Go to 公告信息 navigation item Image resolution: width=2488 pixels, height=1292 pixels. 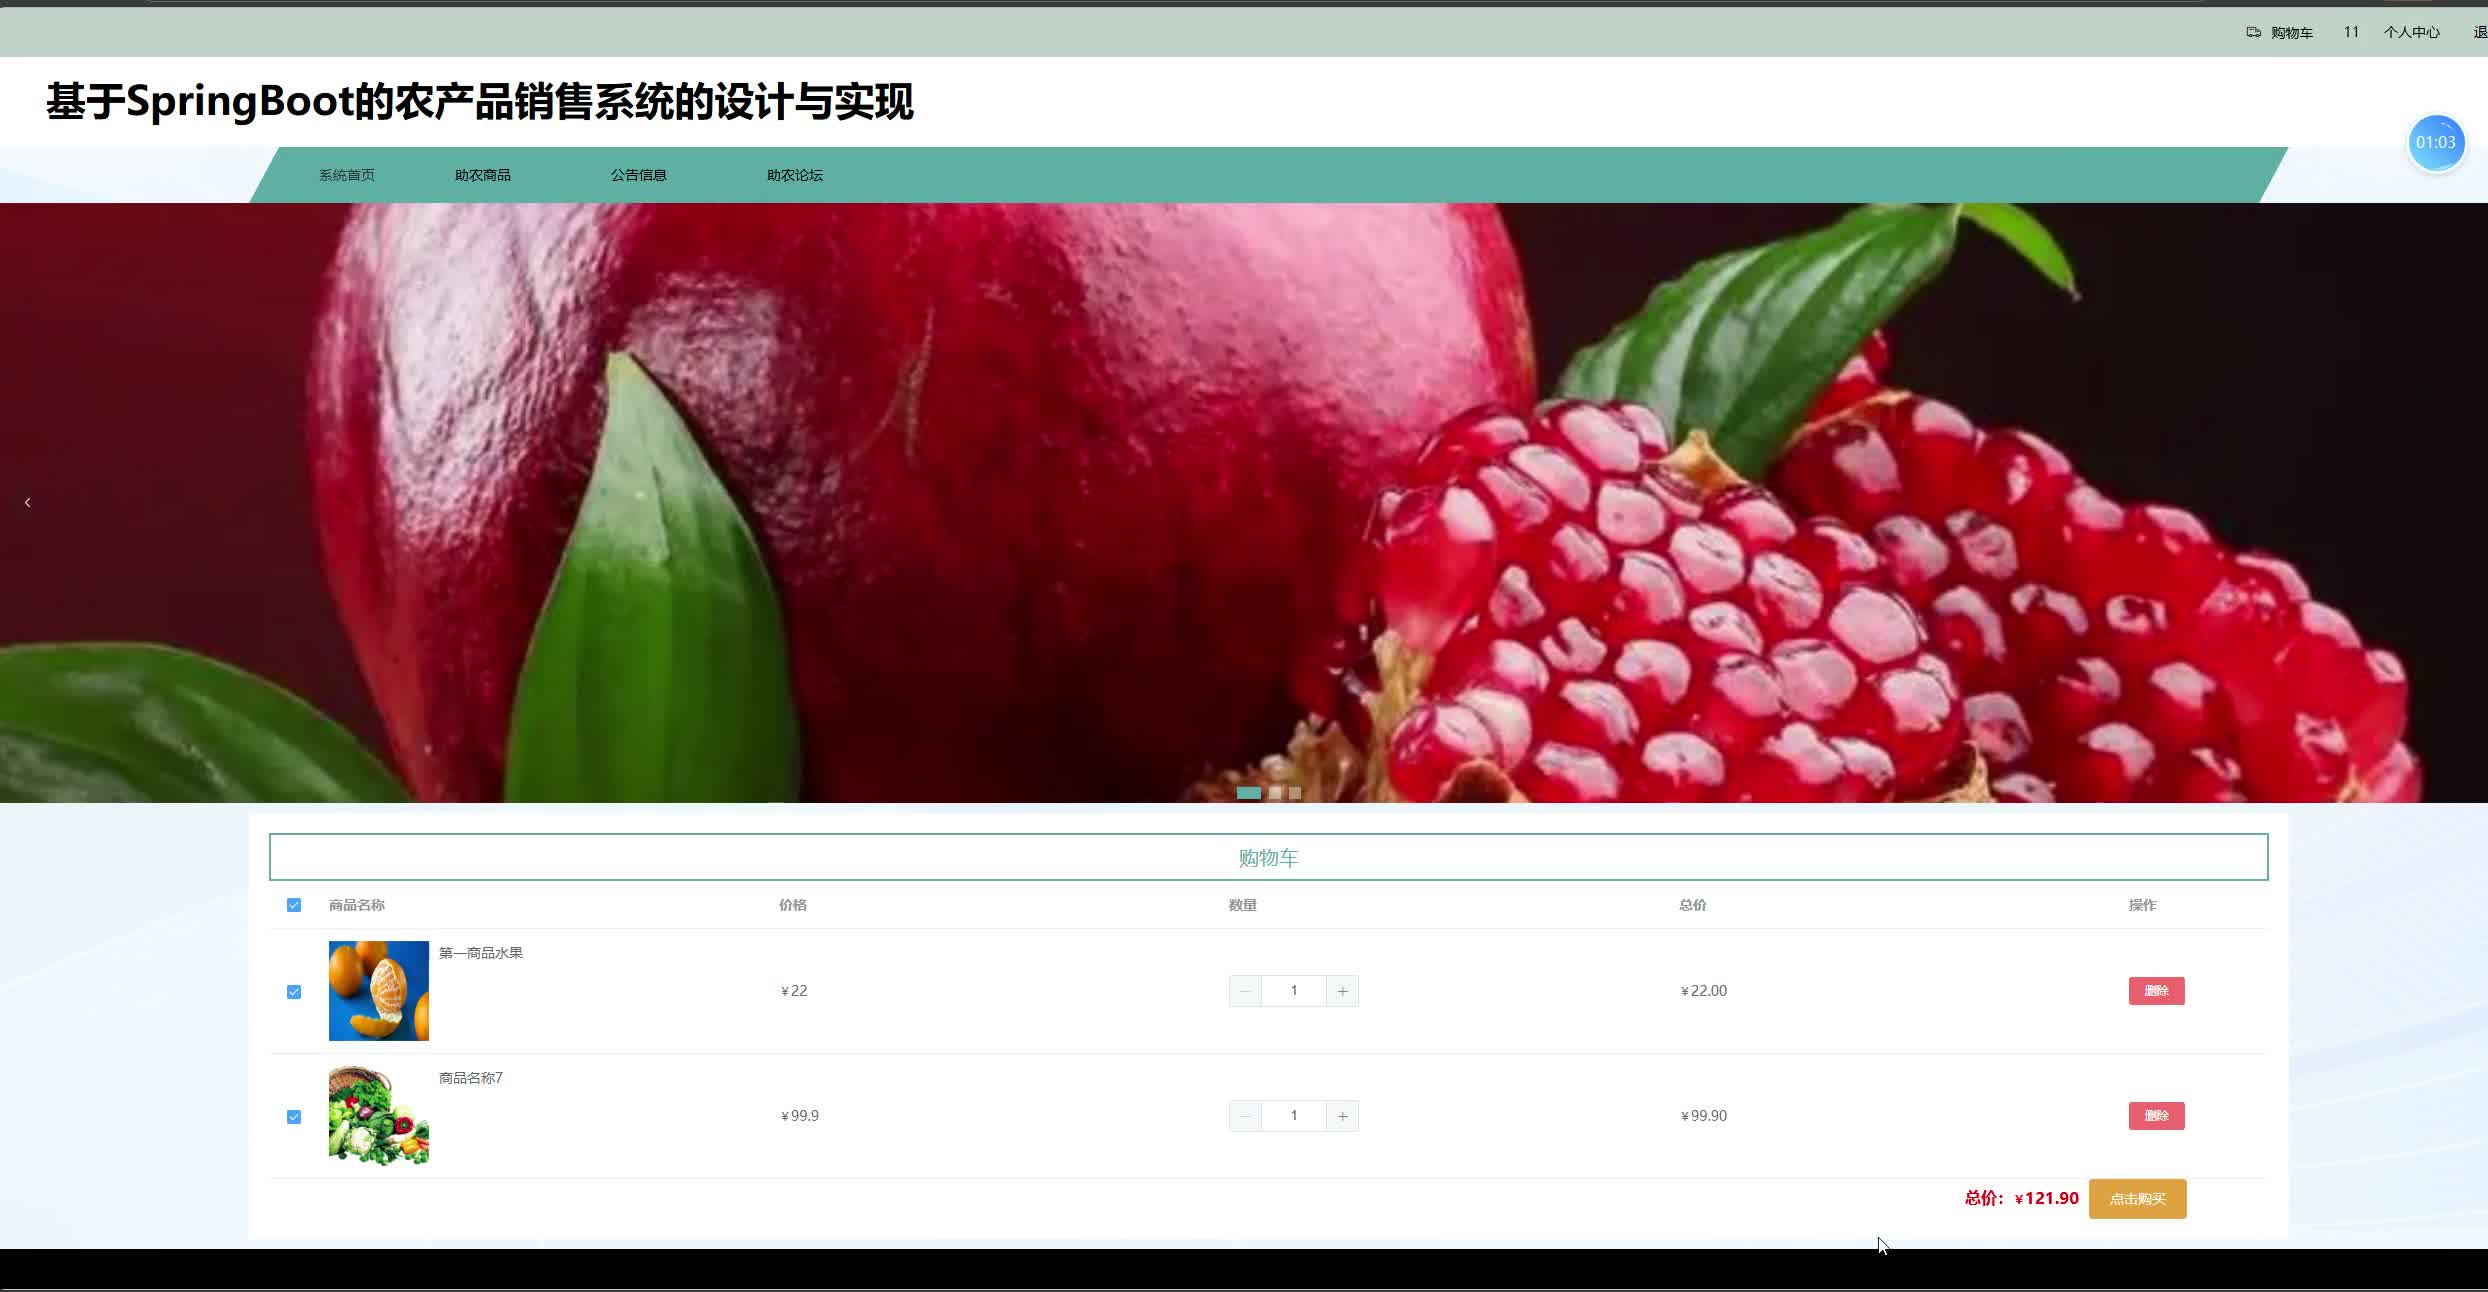[638, 175]
